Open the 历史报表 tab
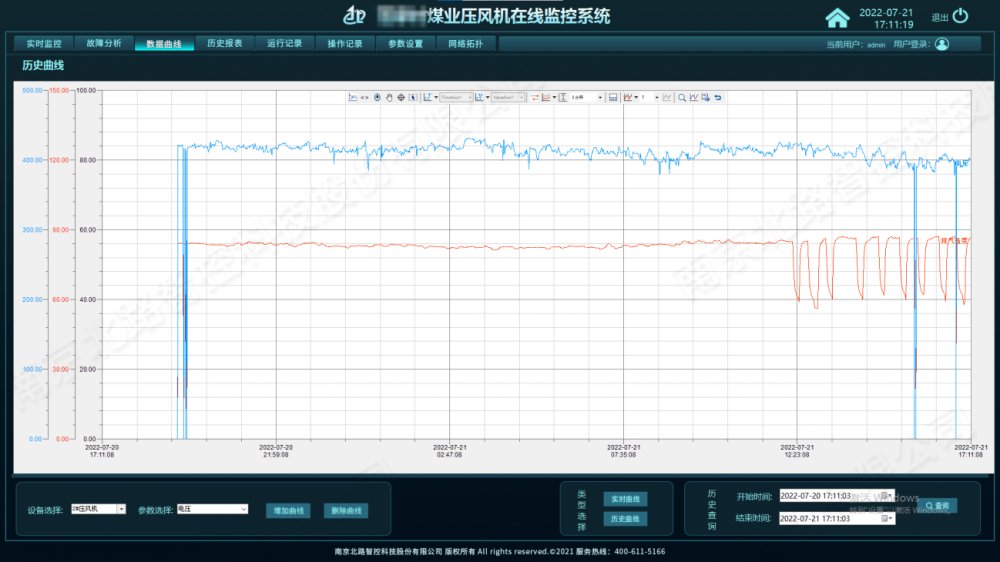1000x562 pixels. tap(224, 44)
